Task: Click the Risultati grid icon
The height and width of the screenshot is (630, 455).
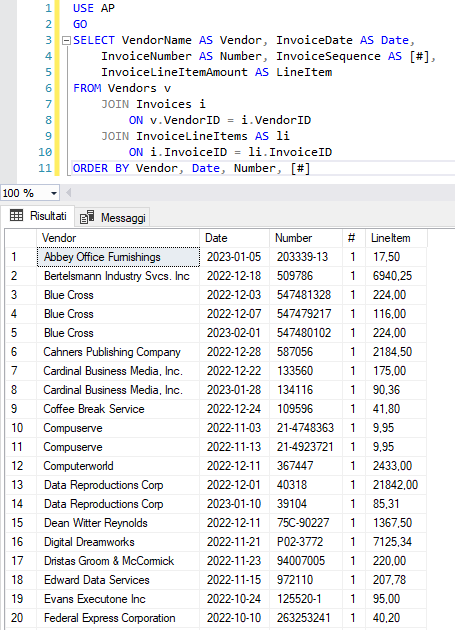Action: pos(16,216)
